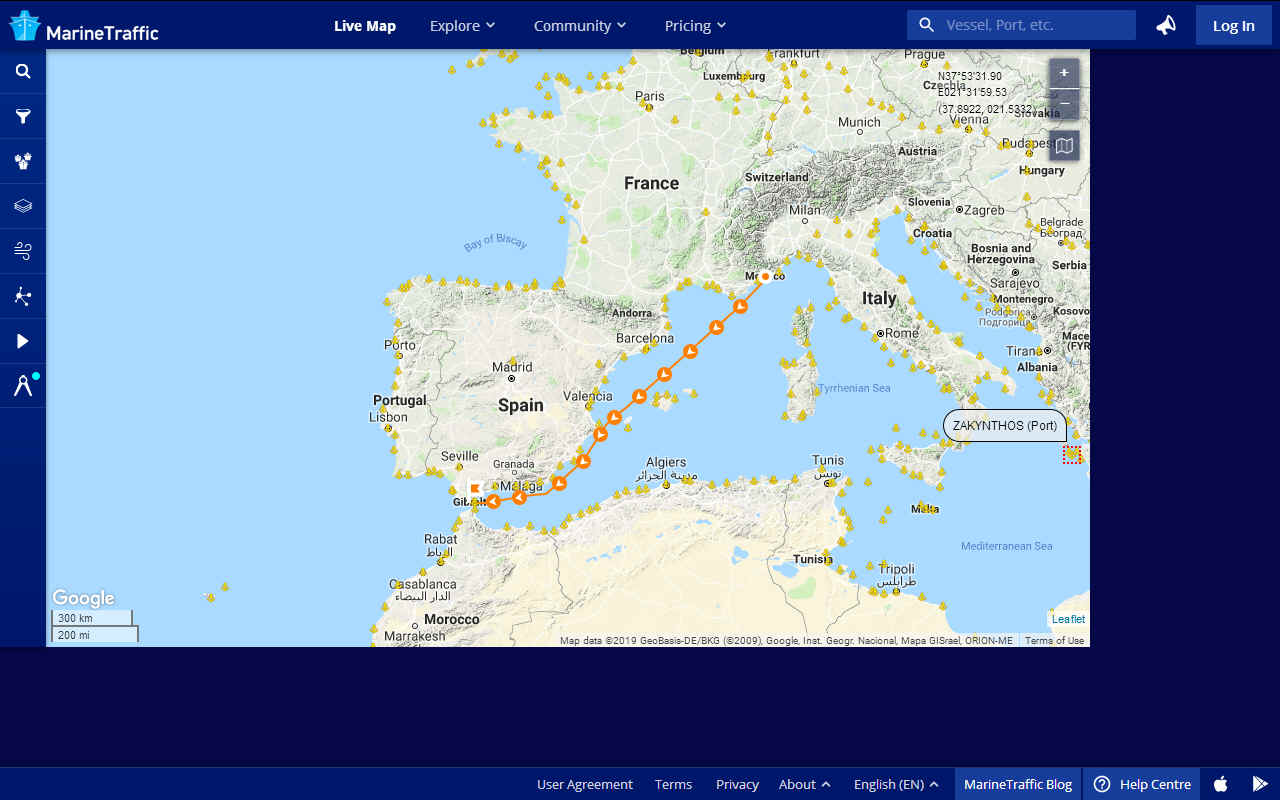1280x800 pixels.
Task: Open the English (EN) language selector
Action: coord(896,784)
